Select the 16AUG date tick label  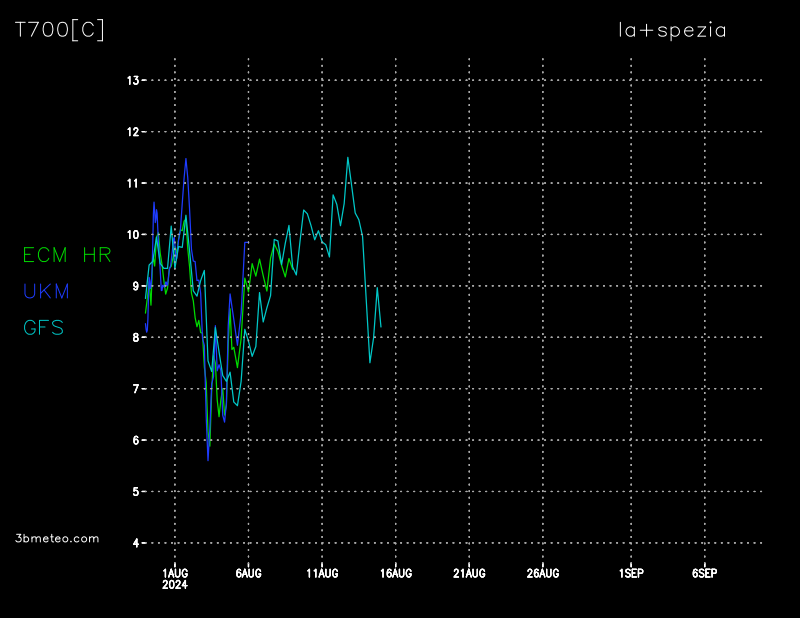pyautogui.click(x=396, y=573)
